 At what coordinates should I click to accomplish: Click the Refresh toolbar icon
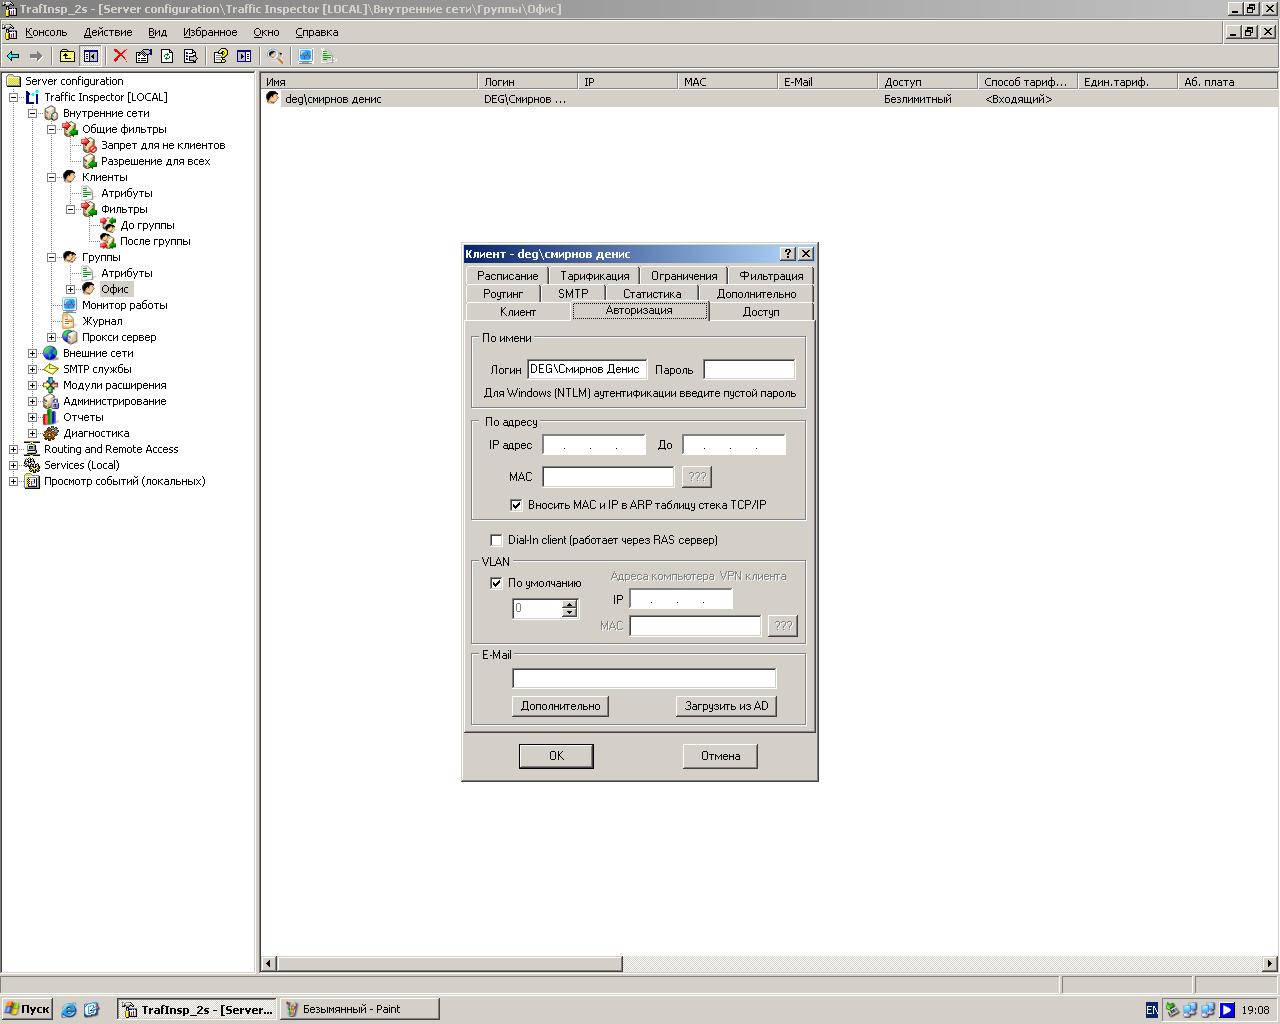click(167, 56)
